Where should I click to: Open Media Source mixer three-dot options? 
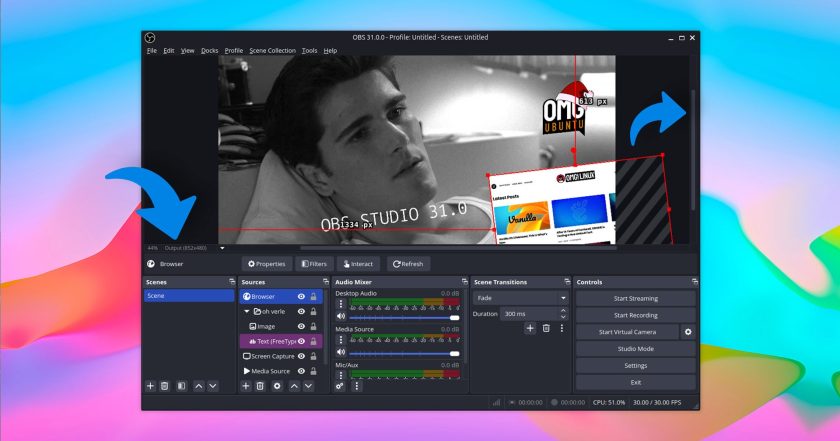click(341, 340)
